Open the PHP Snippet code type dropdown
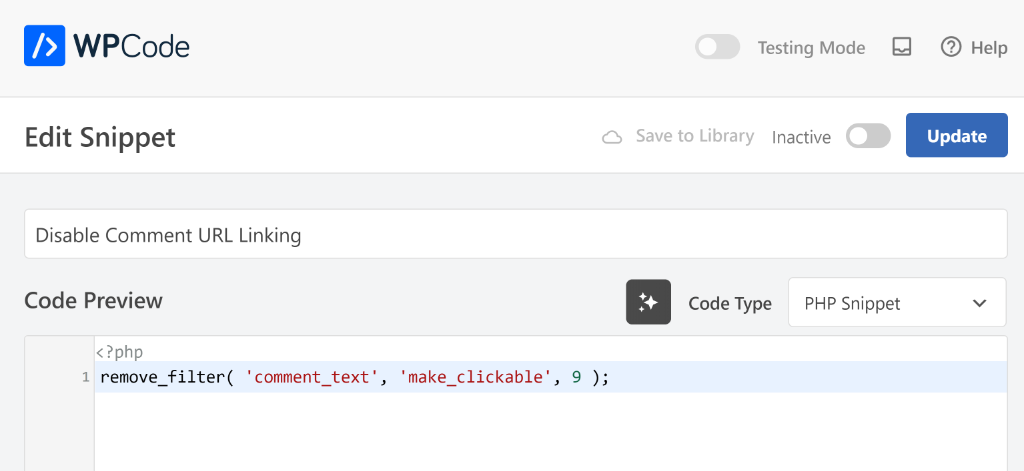Viewport: 1024px width, 471px height. pyautogui.click(x=897, y=302)
